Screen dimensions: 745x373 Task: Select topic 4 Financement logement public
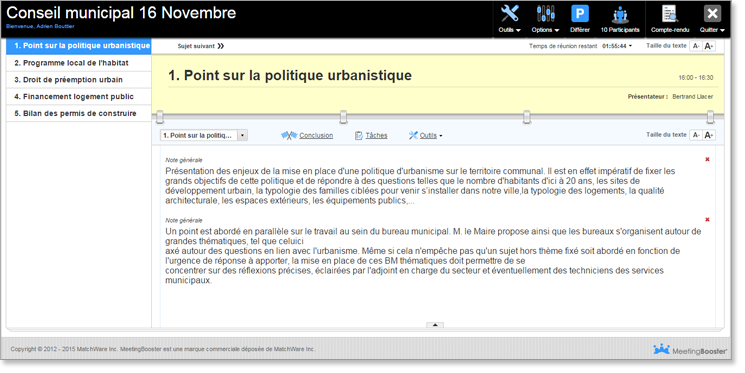pyautogui.click(x=79, y=96)
